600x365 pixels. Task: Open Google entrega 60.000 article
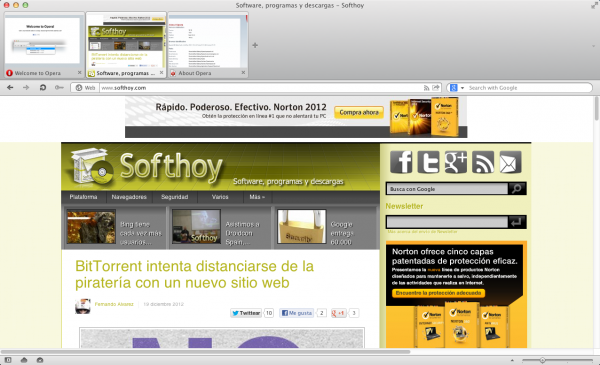342,233
